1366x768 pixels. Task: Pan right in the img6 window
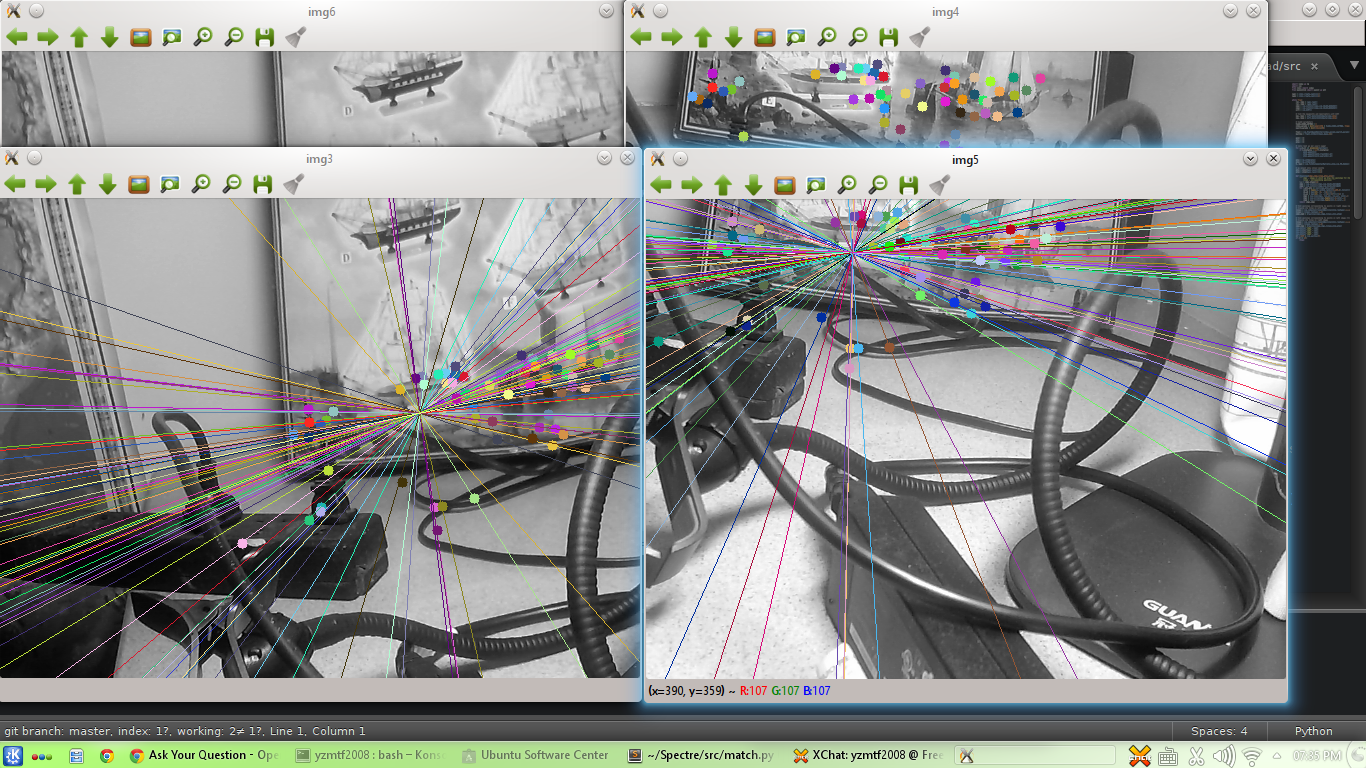coord(48,37)
